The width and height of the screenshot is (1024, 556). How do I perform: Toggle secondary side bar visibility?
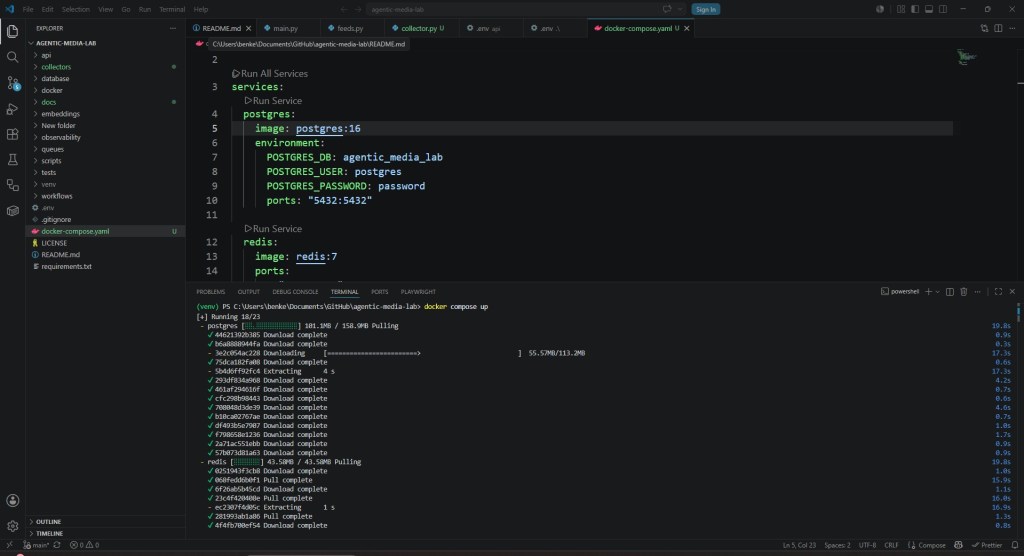tap(943, 9)
